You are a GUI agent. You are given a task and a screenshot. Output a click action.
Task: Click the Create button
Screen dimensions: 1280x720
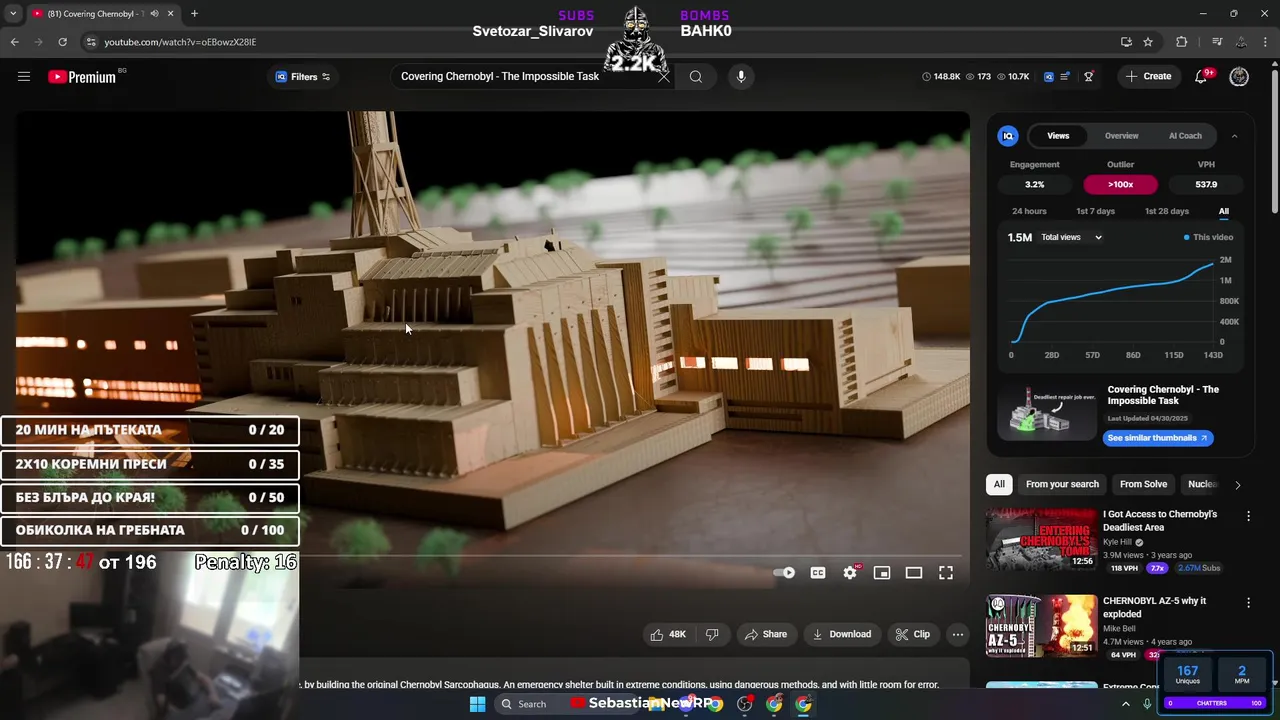(1148, 77)
